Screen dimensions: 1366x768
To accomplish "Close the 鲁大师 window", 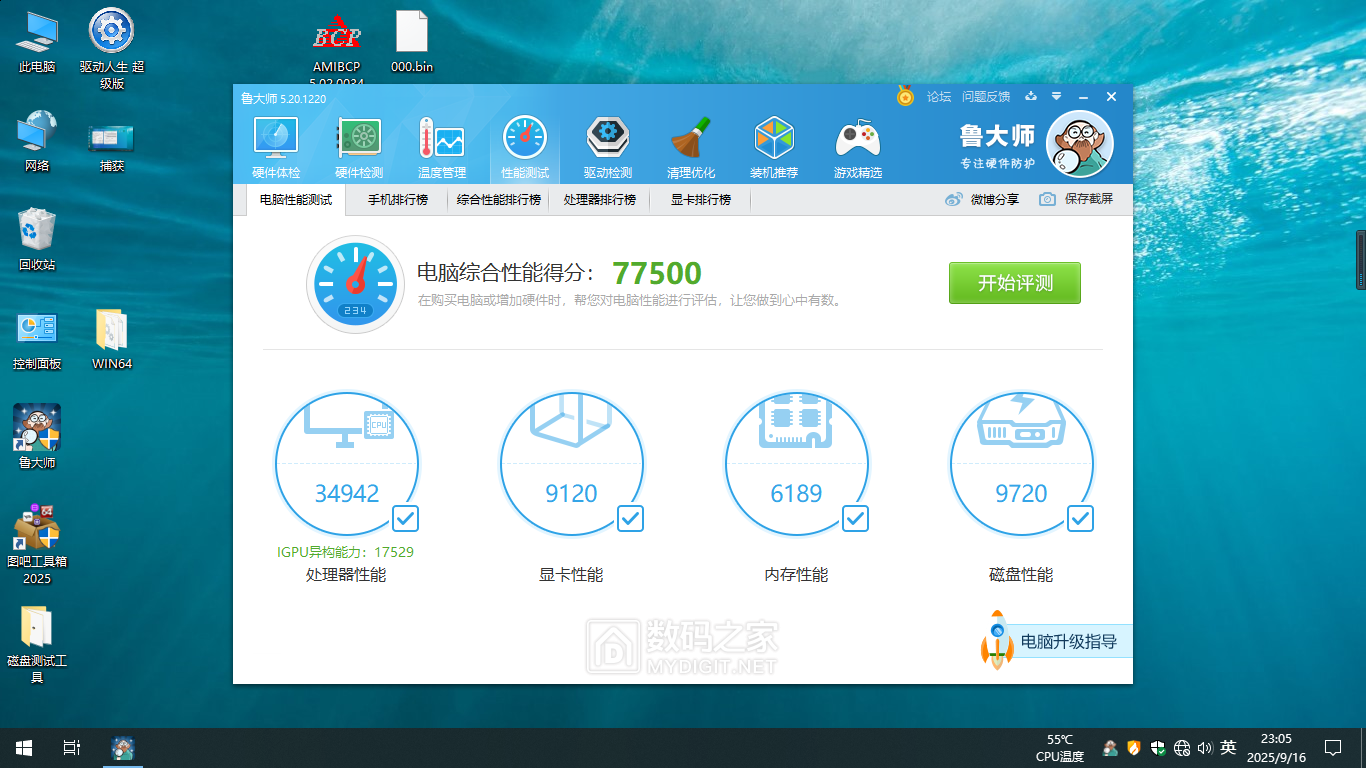I will [x=1111, y=97].
